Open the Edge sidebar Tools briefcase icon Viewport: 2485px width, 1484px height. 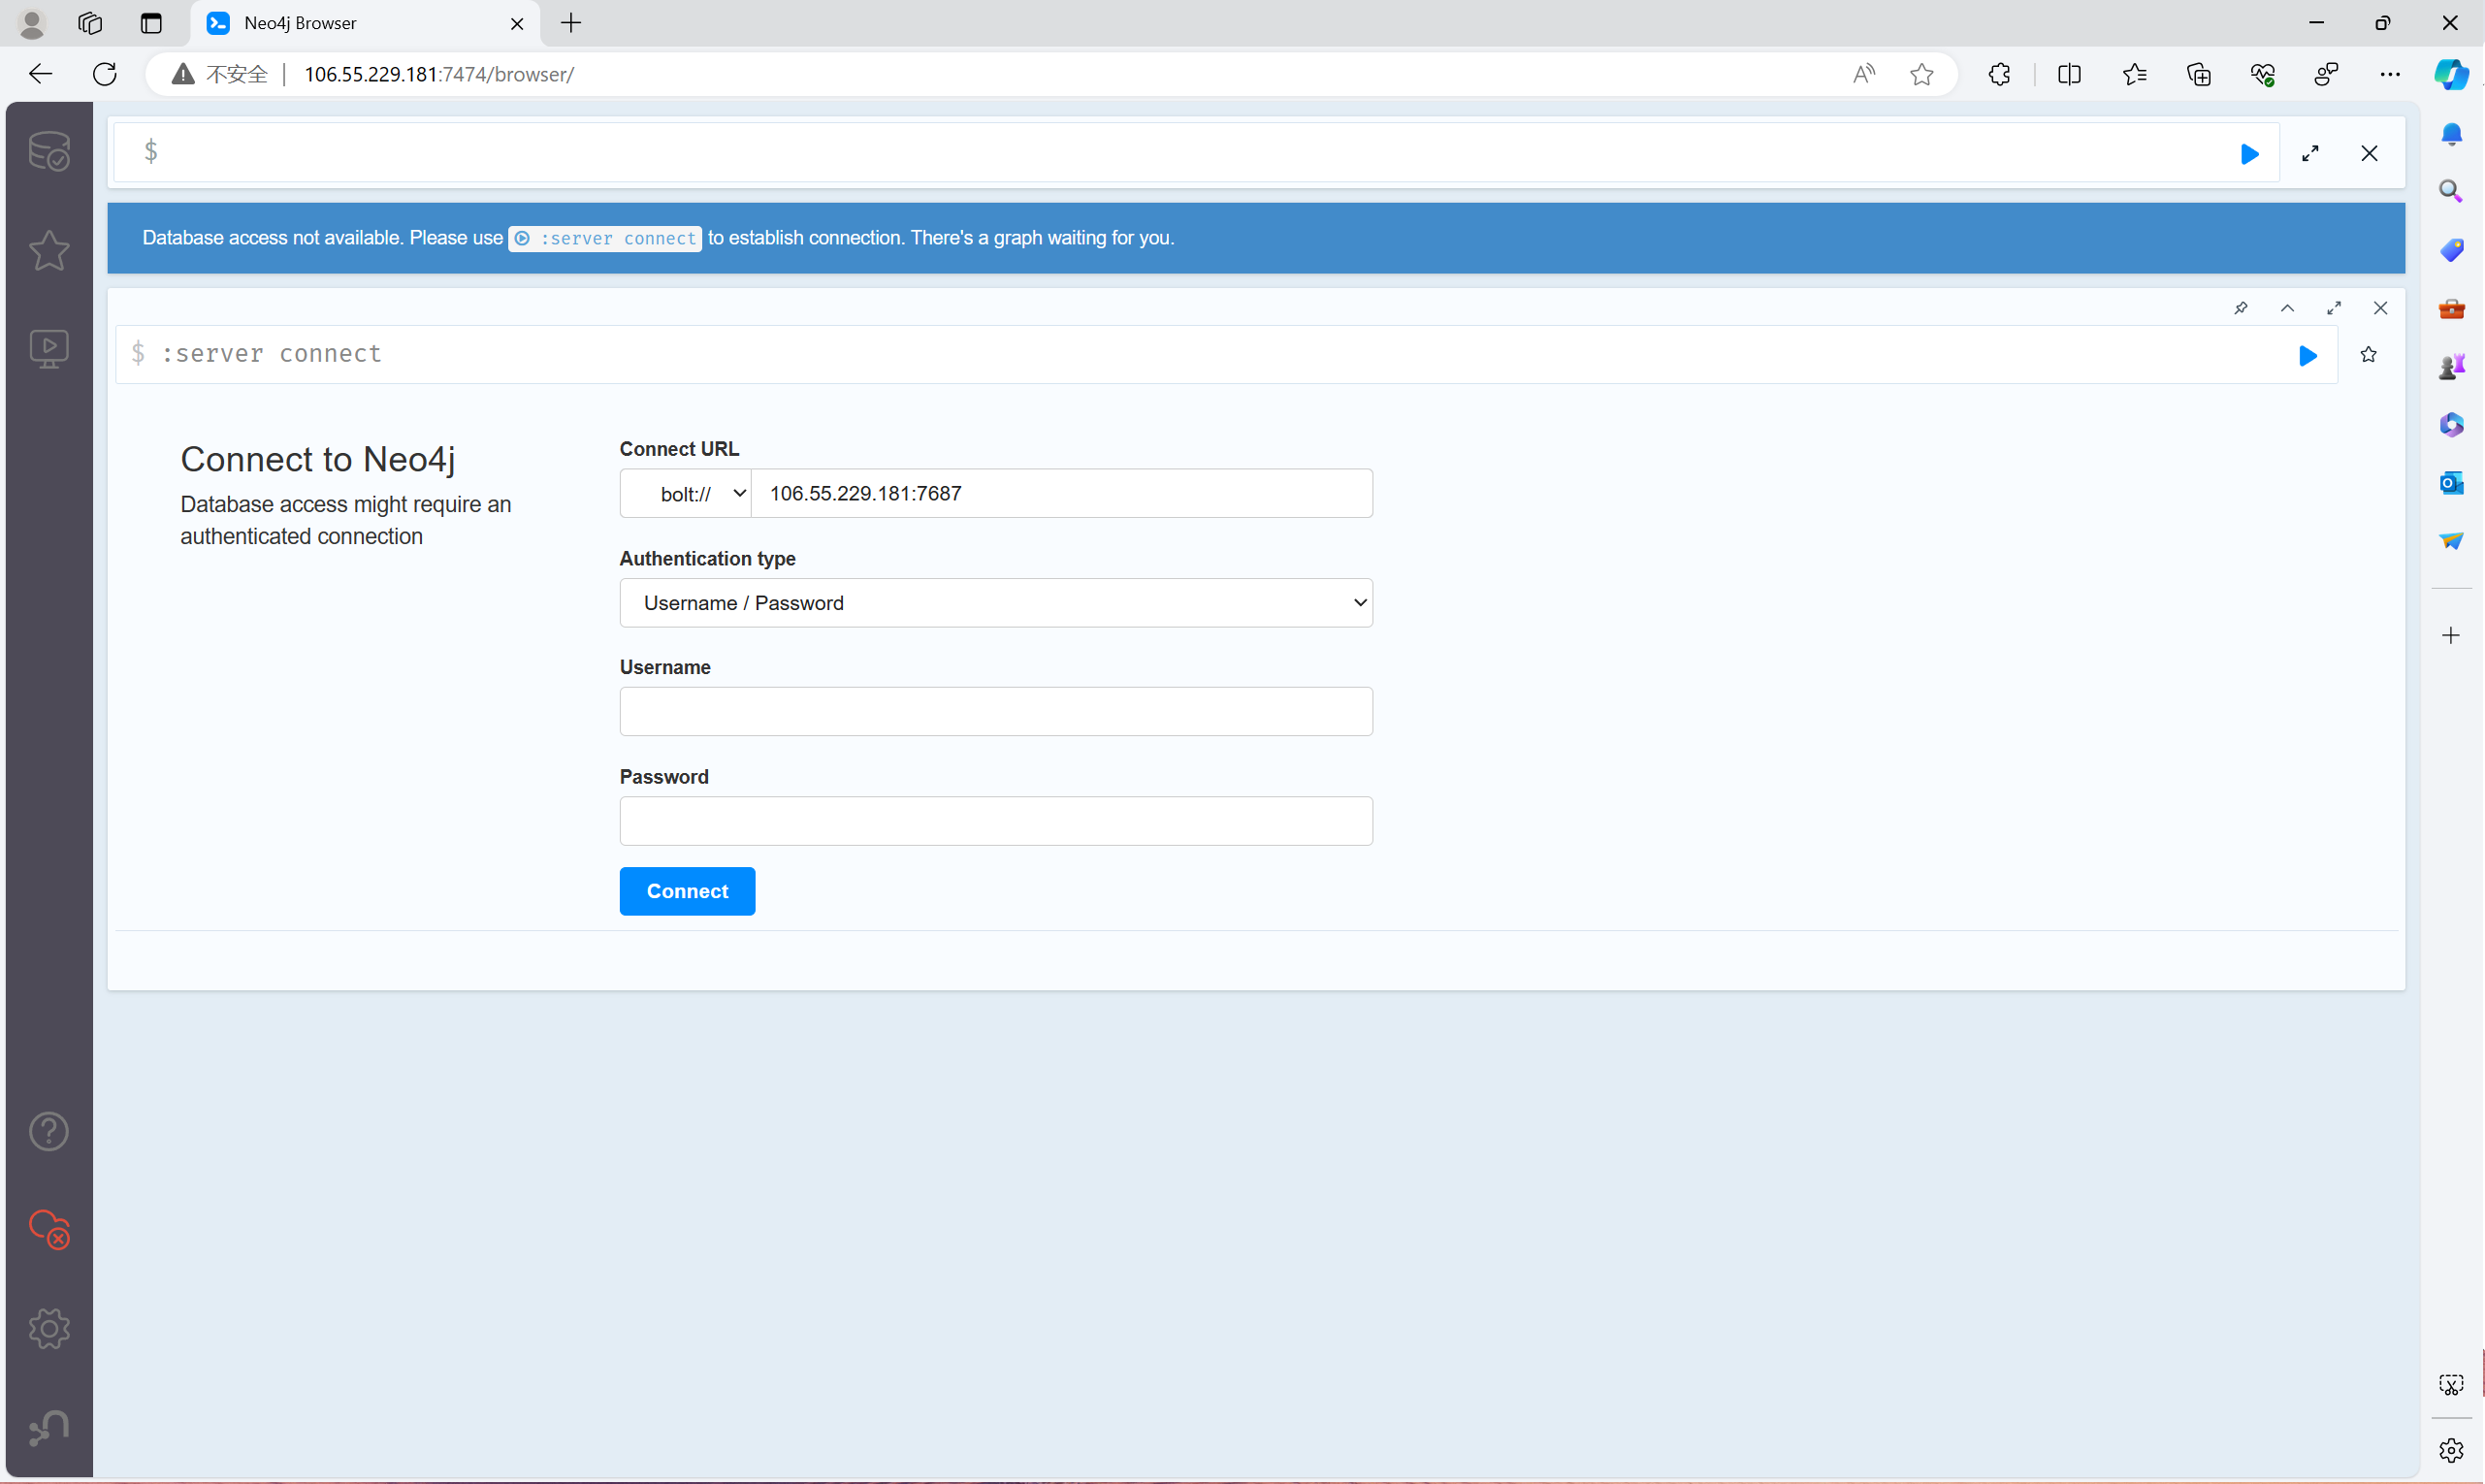pos(2451,308)
